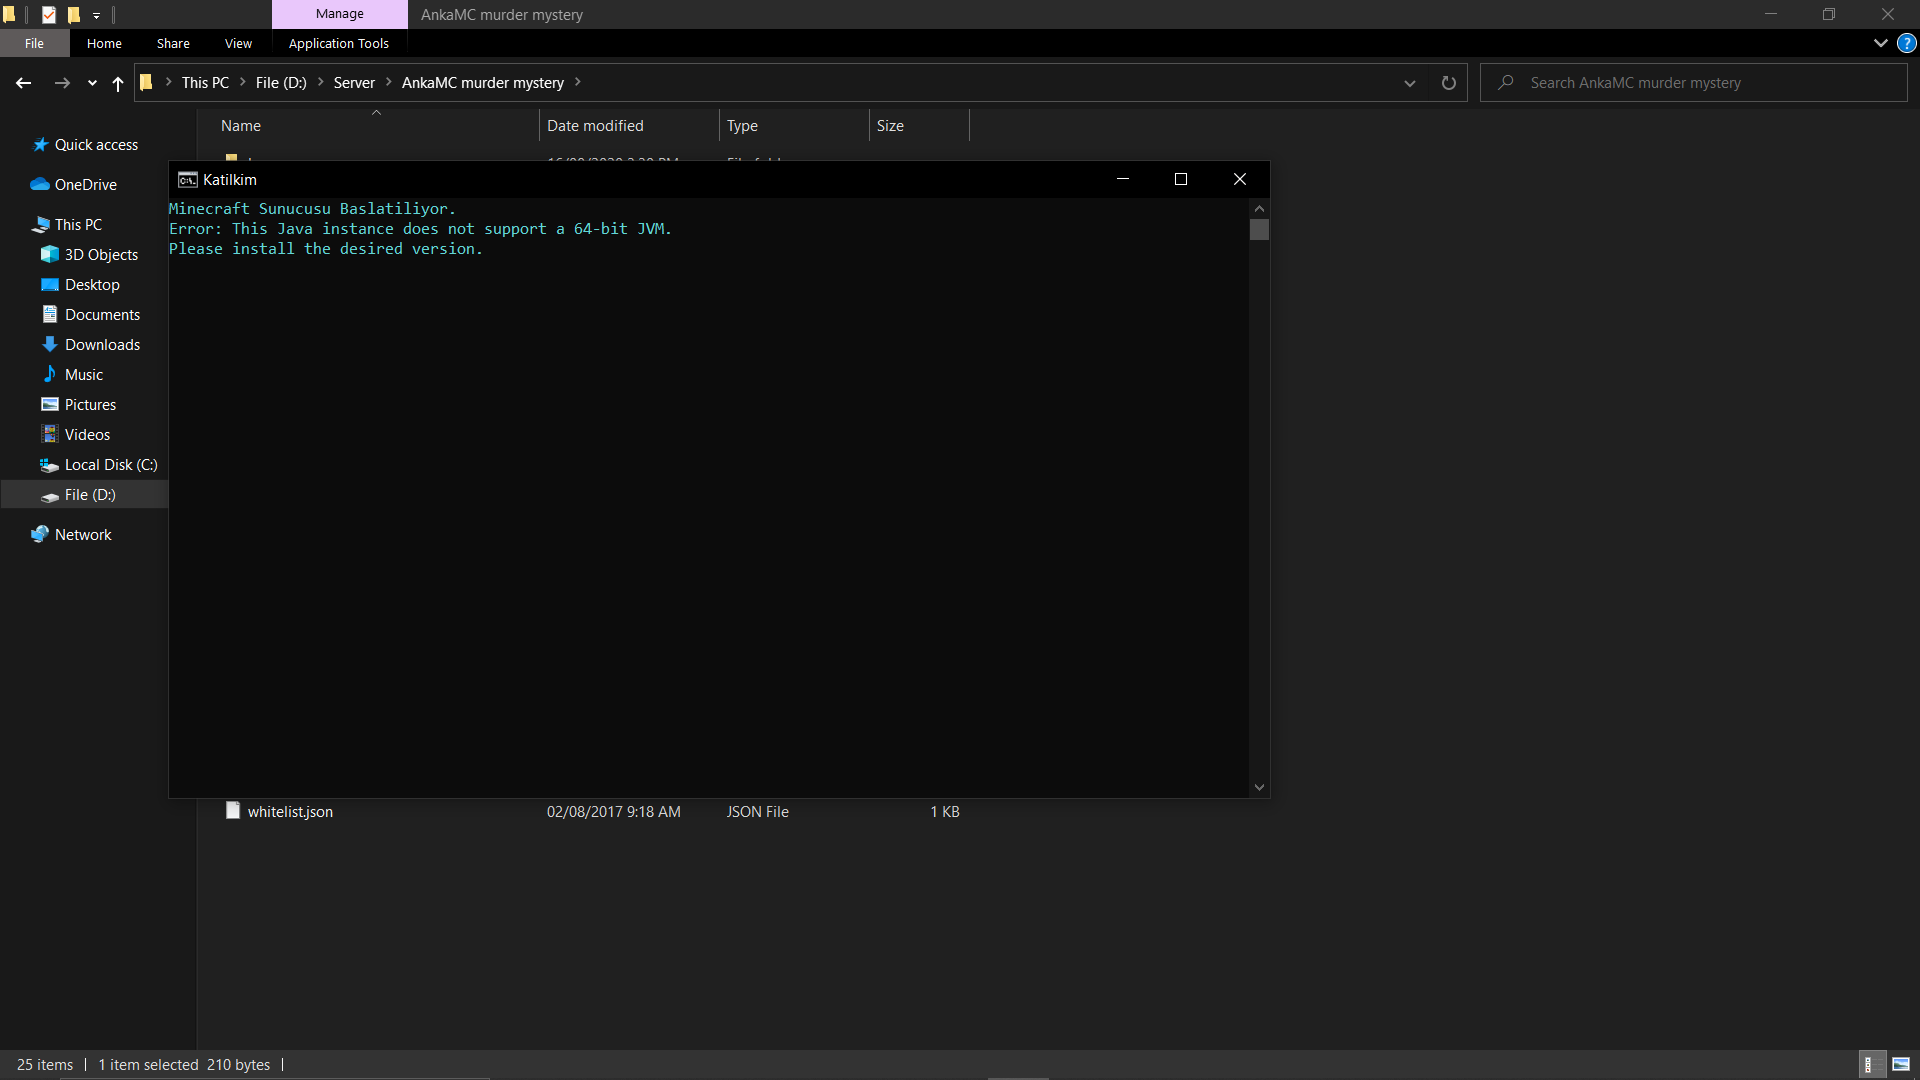The width and height of the screenshot is (1920, 1080).
Task: Select the whitelist.json file
Action: [290, 812]
